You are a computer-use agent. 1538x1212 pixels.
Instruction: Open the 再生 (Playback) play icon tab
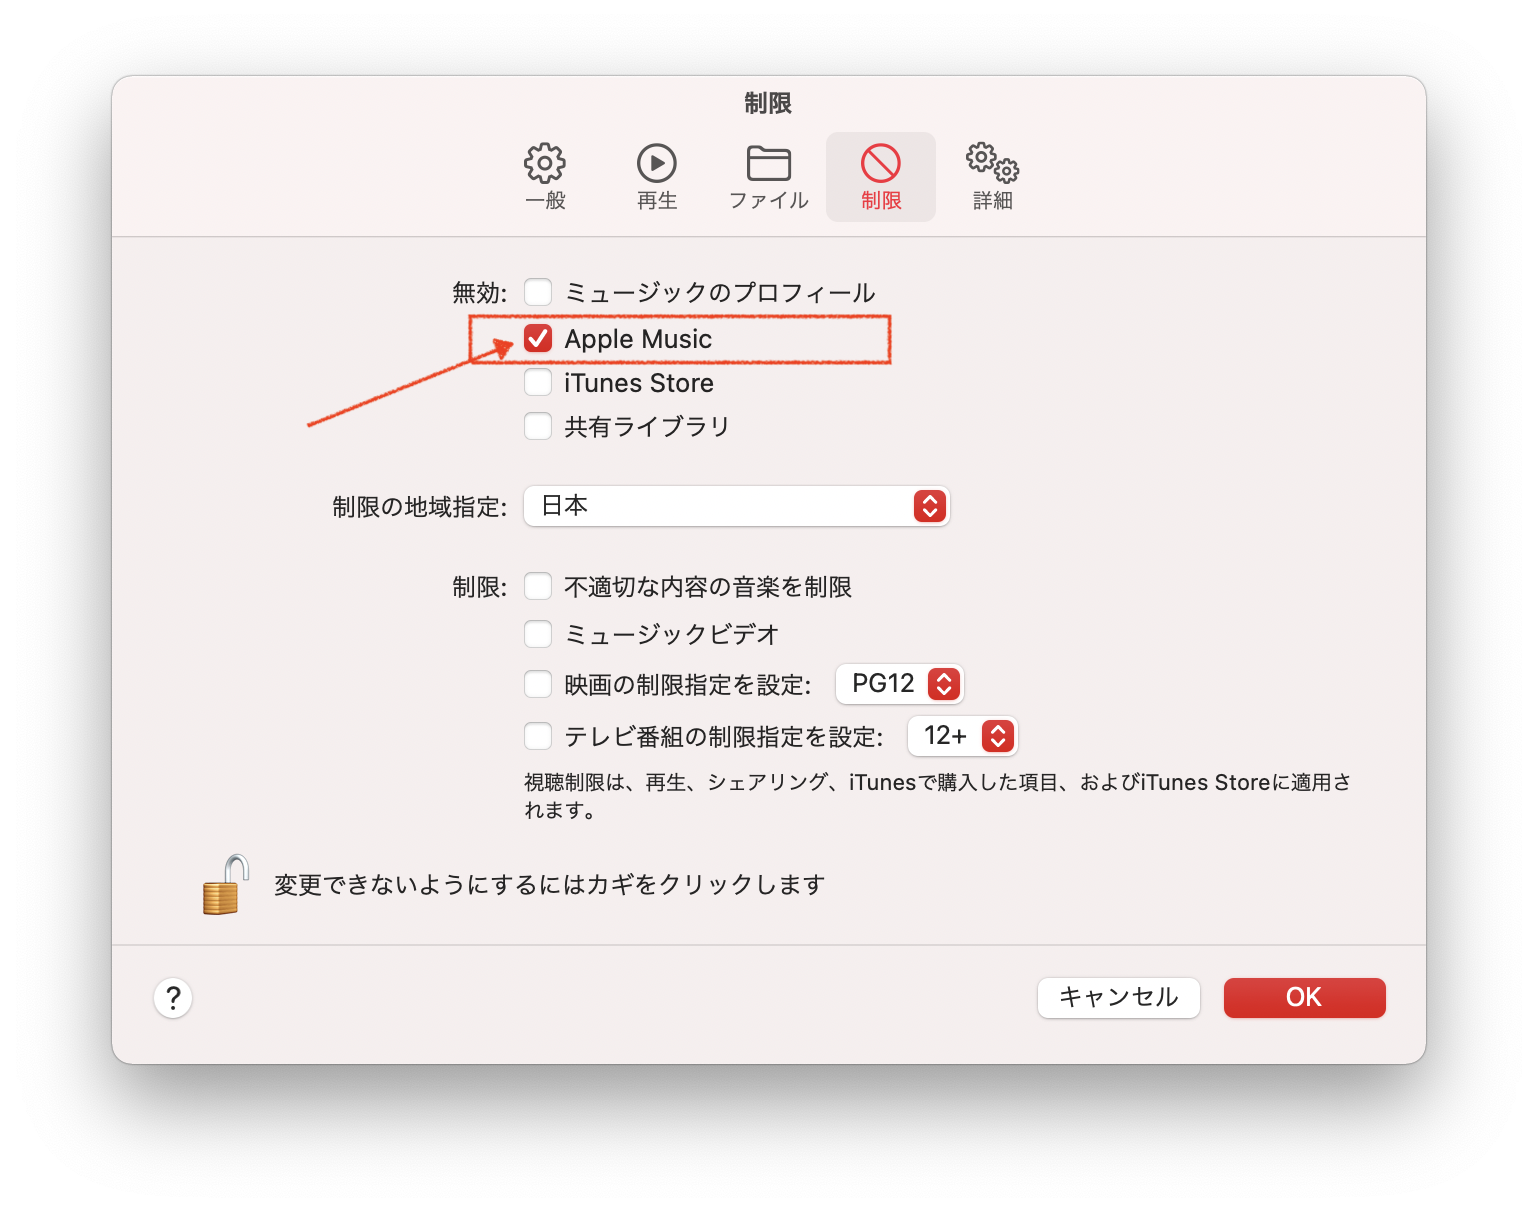657,177
